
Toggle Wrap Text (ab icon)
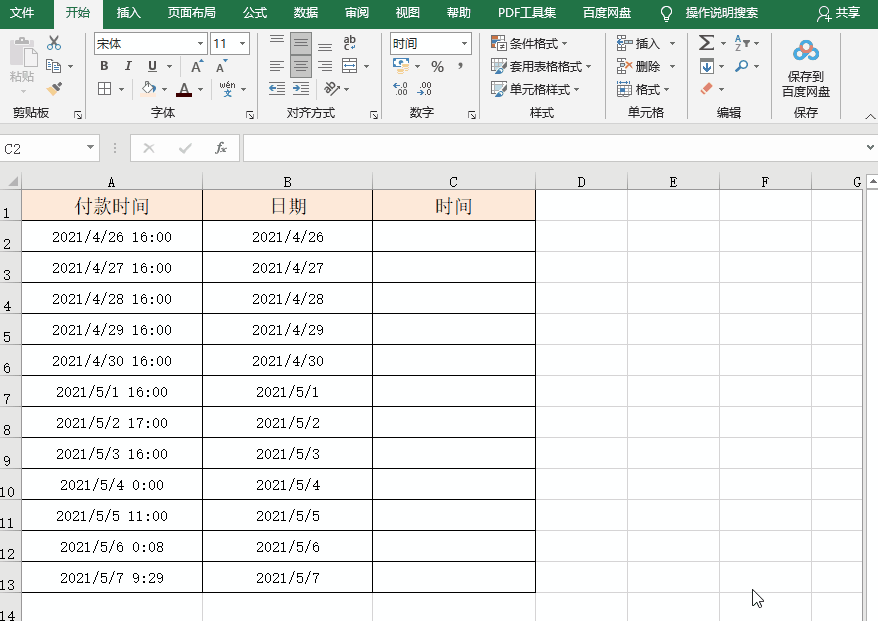[x=349, y=43]
